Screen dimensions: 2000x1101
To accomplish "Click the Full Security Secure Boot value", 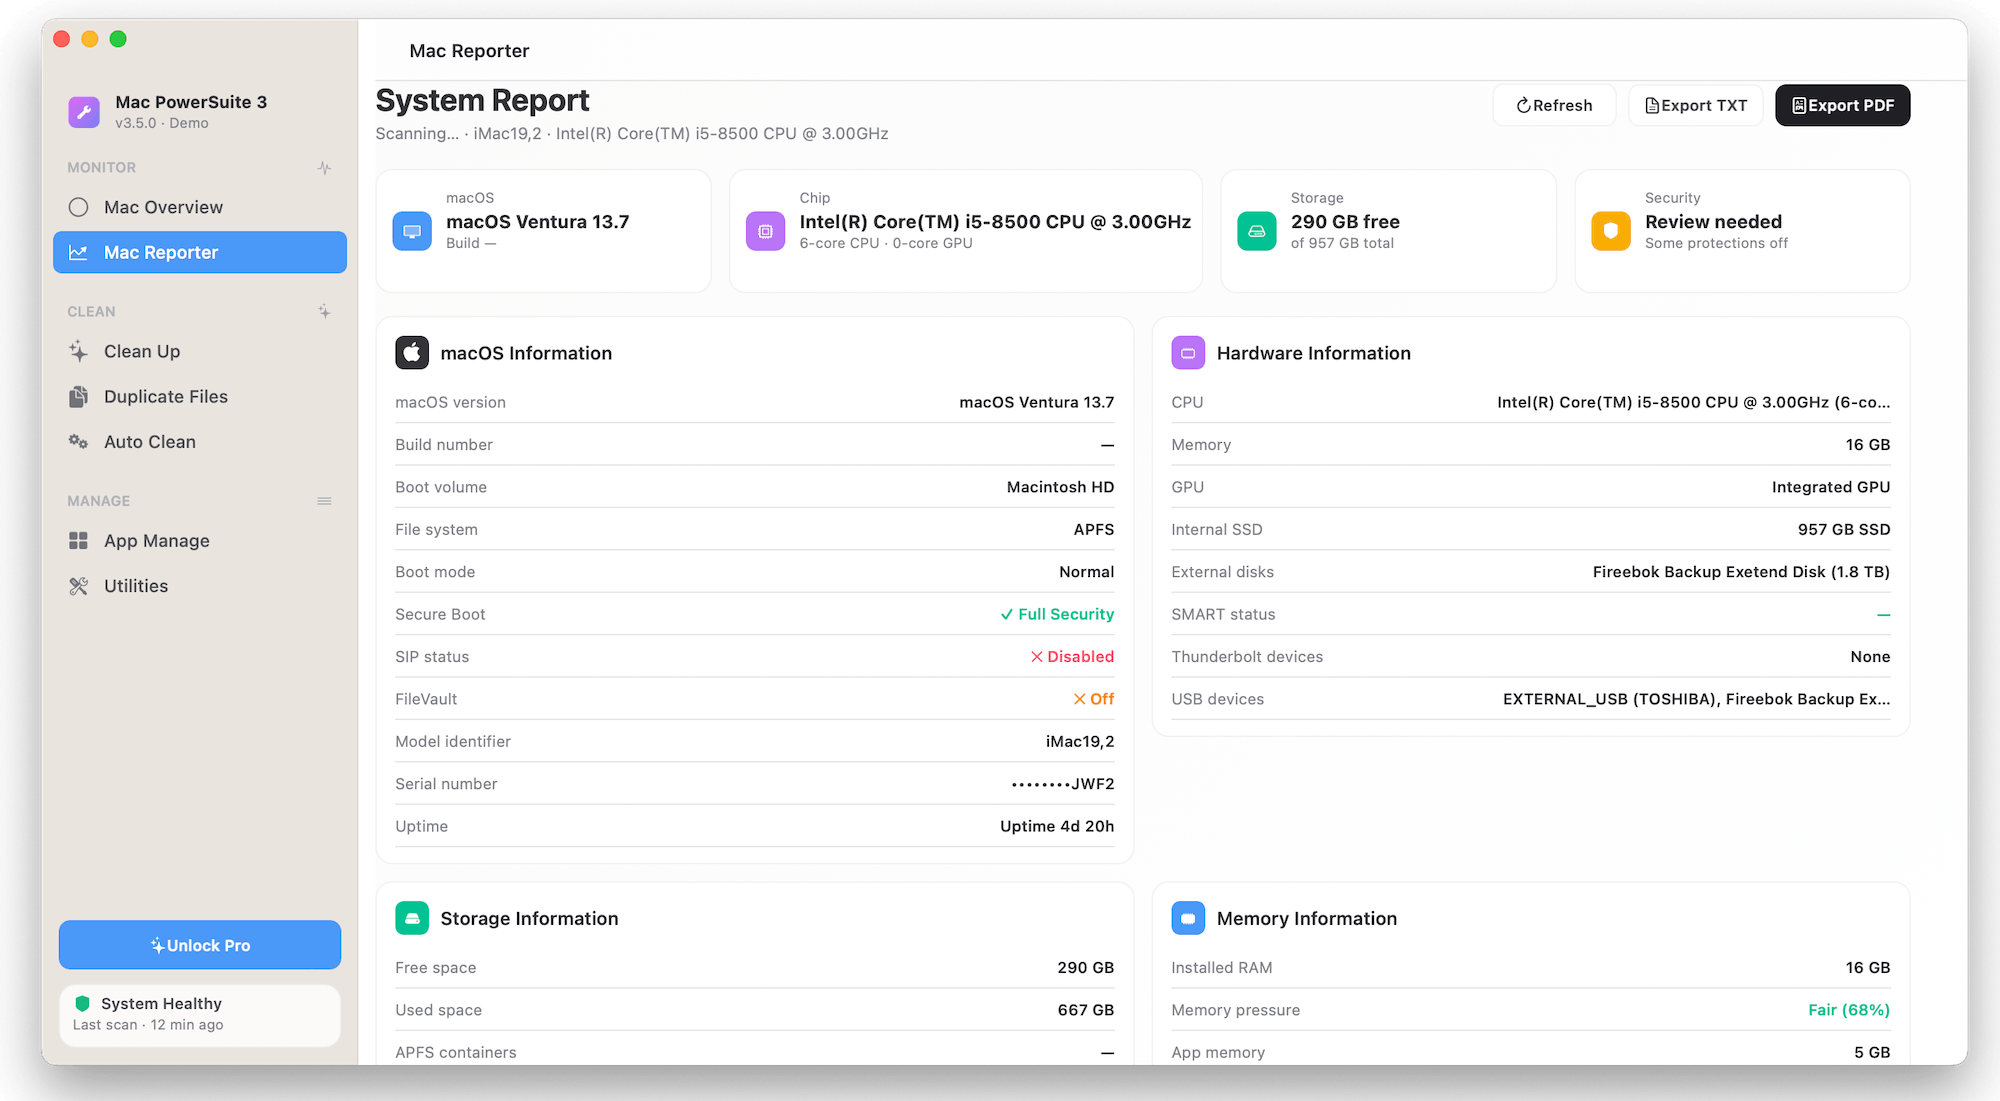I will click(1057, 614).
